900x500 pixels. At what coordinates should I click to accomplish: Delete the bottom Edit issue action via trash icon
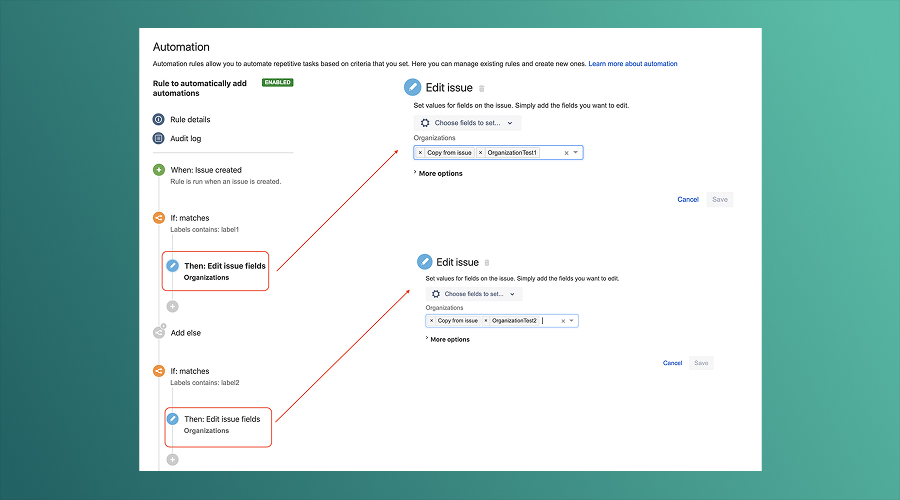[x=487, y=263]
